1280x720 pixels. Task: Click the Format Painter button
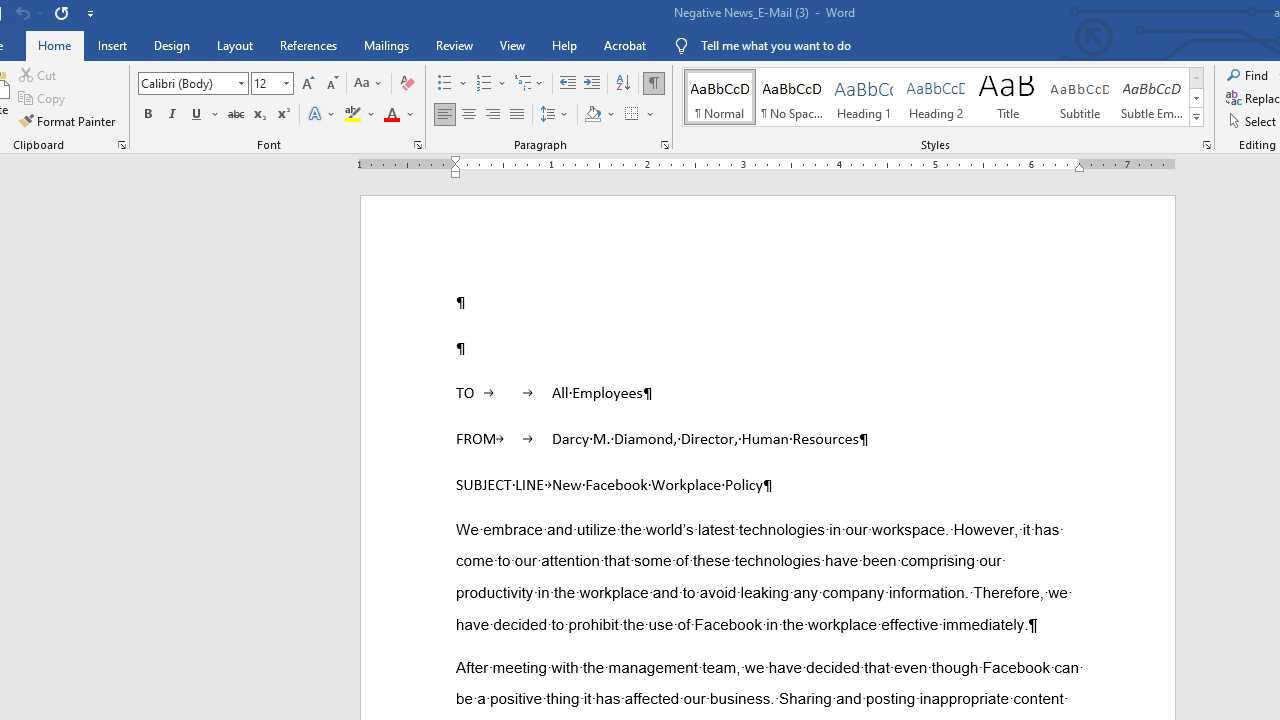tap(67, 122)
